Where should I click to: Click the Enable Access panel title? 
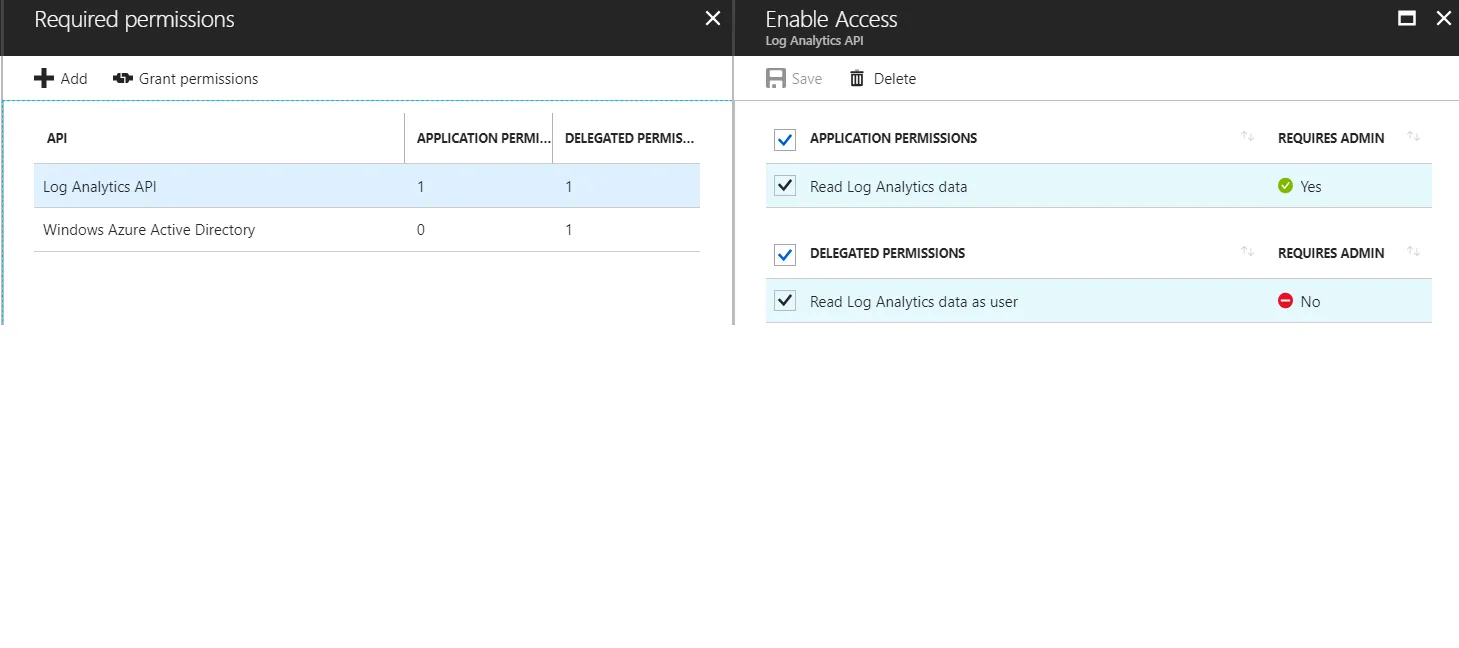coord(831,19)
